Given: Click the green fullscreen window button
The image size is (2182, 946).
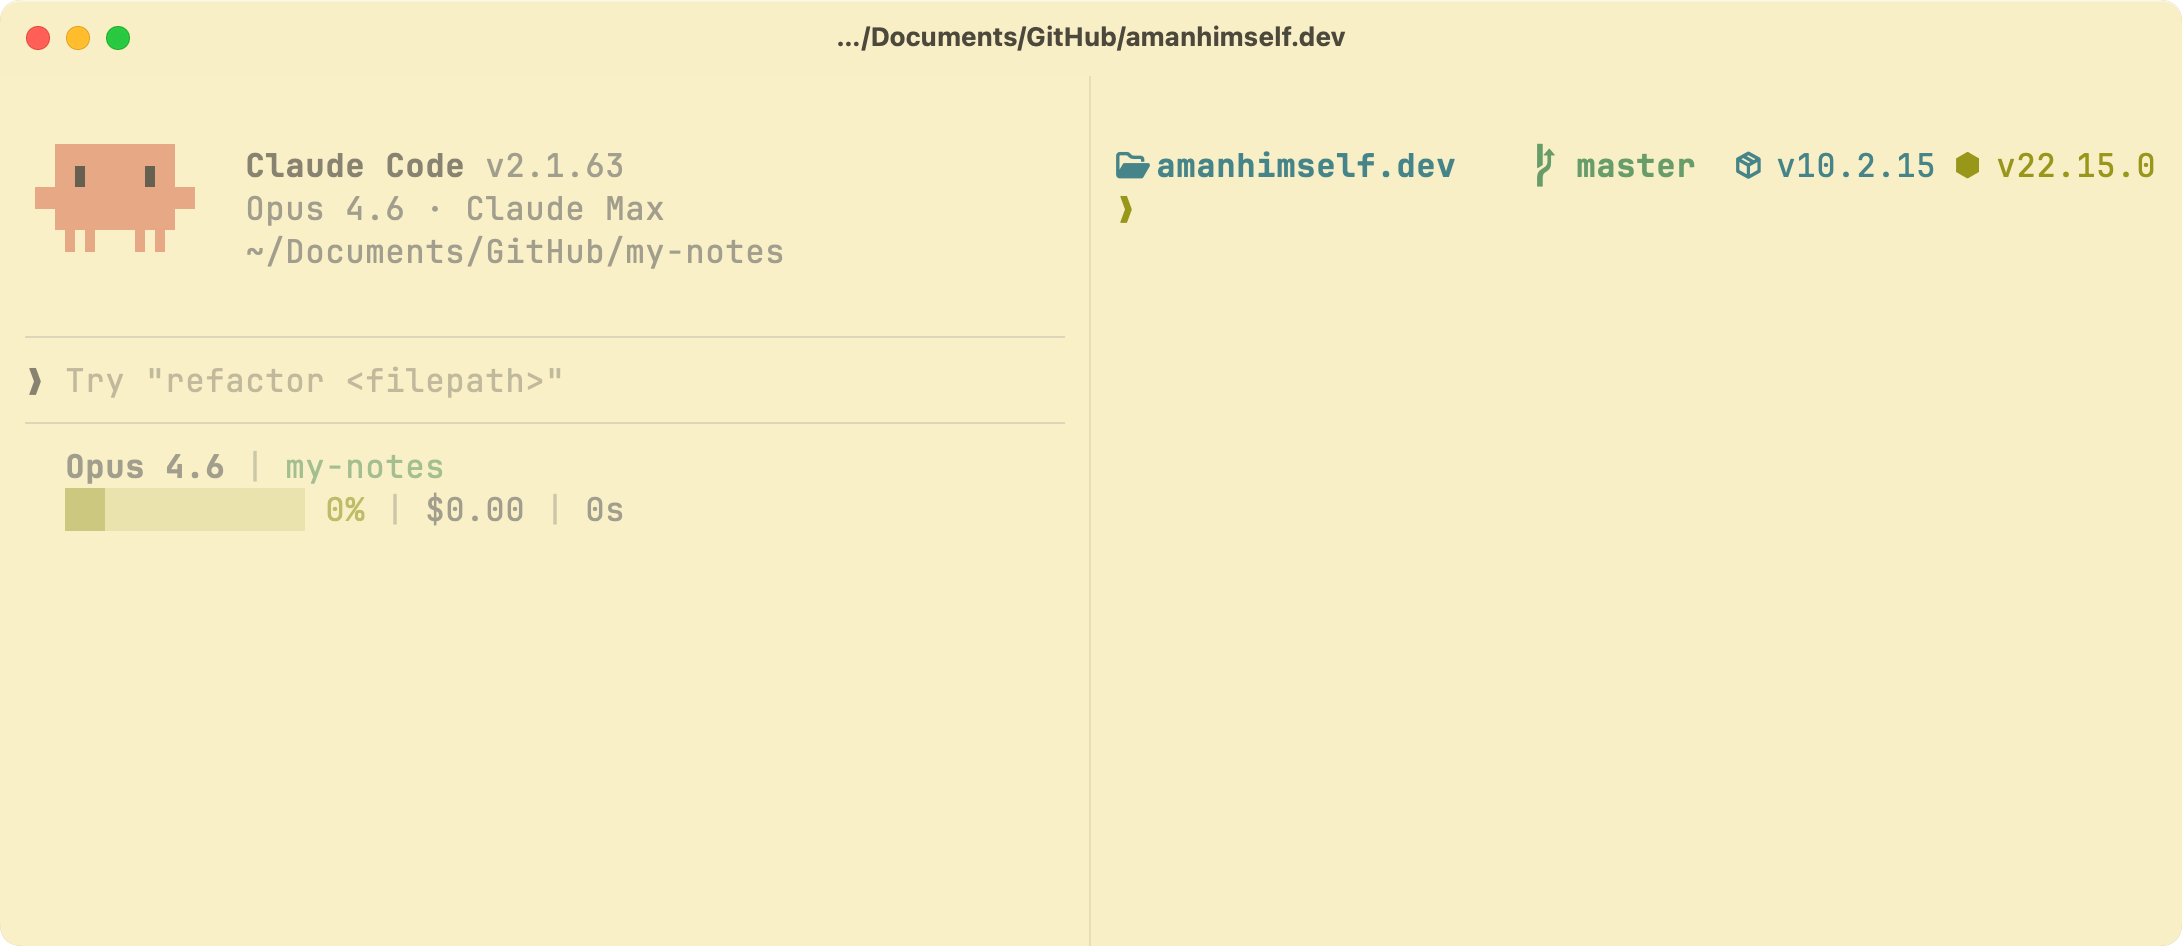Looking at the screenshot, I should coord(118,38).
